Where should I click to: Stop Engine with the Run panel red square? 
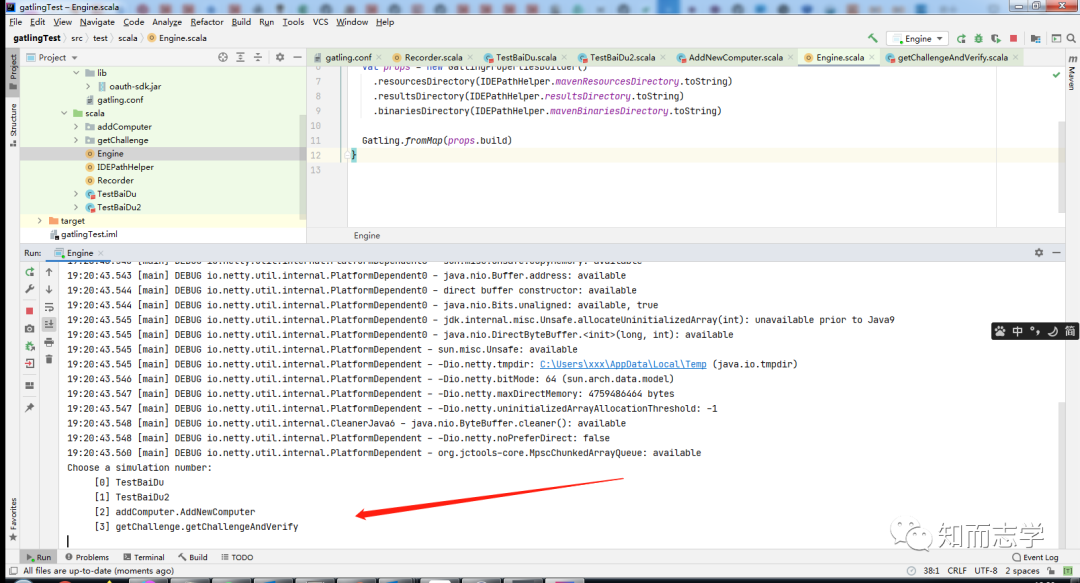coord(30,311)
